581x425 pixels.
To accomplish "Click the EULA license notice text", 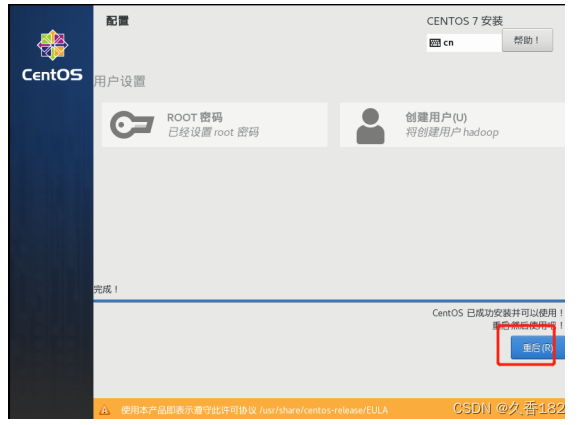I will 254,410.
